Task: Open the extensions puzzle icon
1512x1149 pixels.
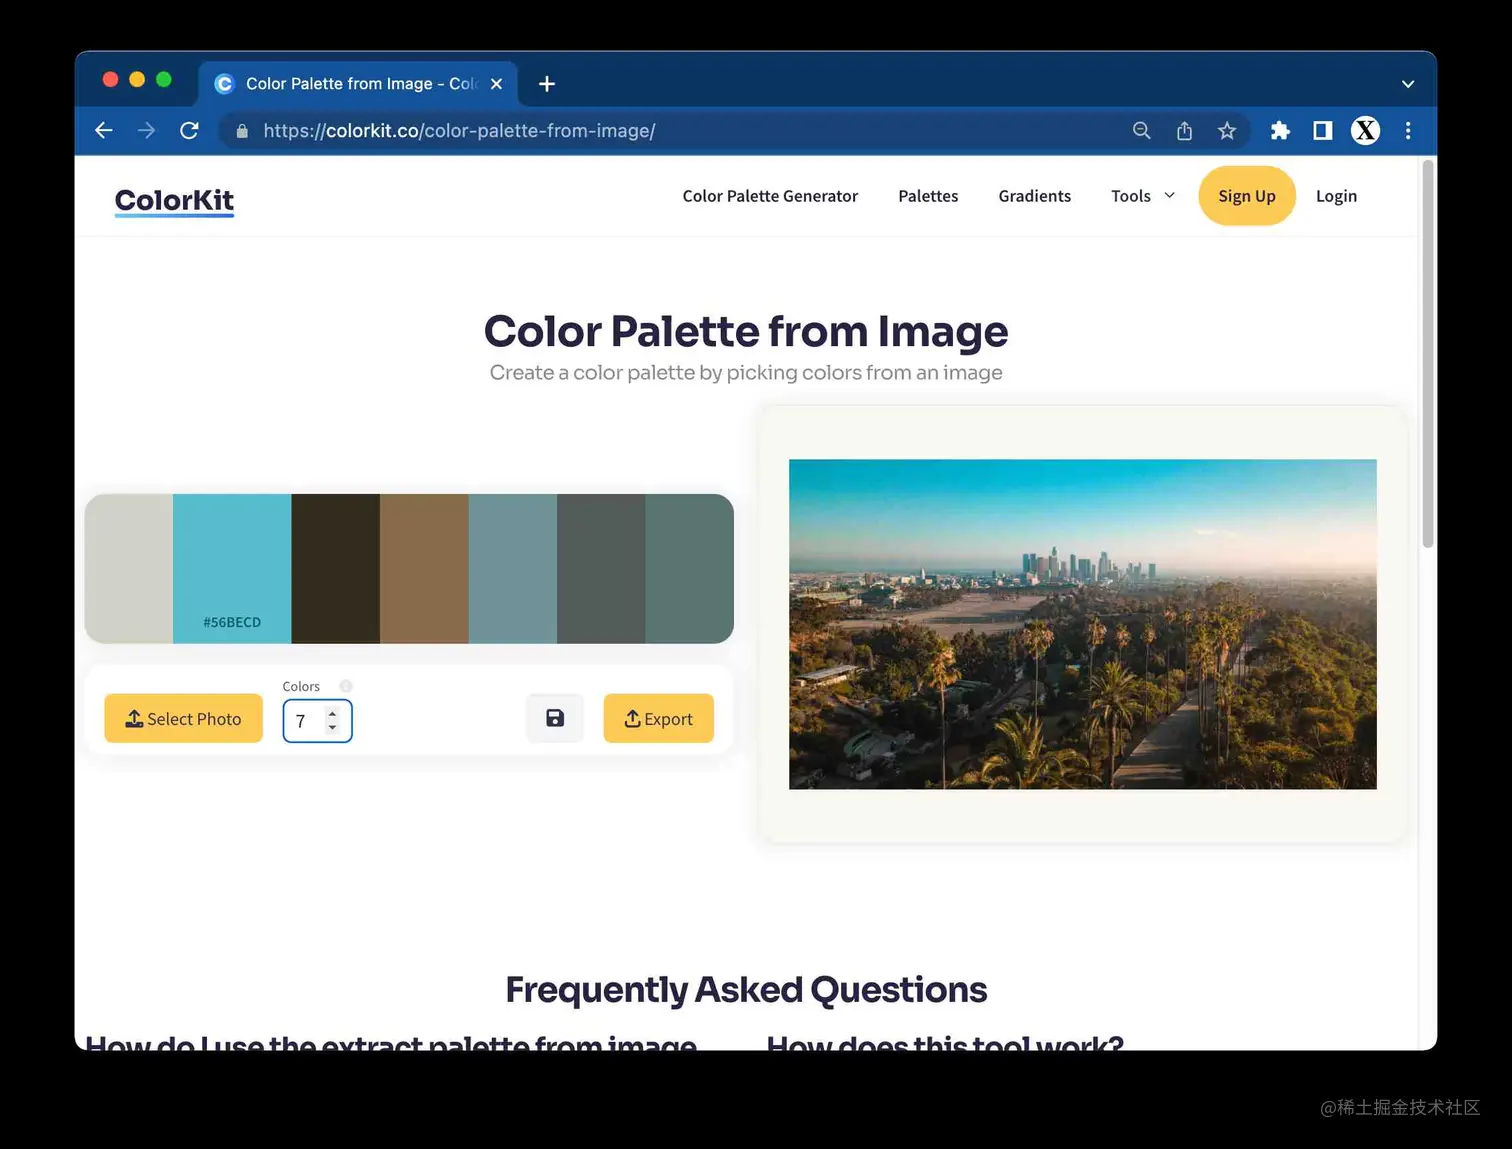Action: 1280,130
